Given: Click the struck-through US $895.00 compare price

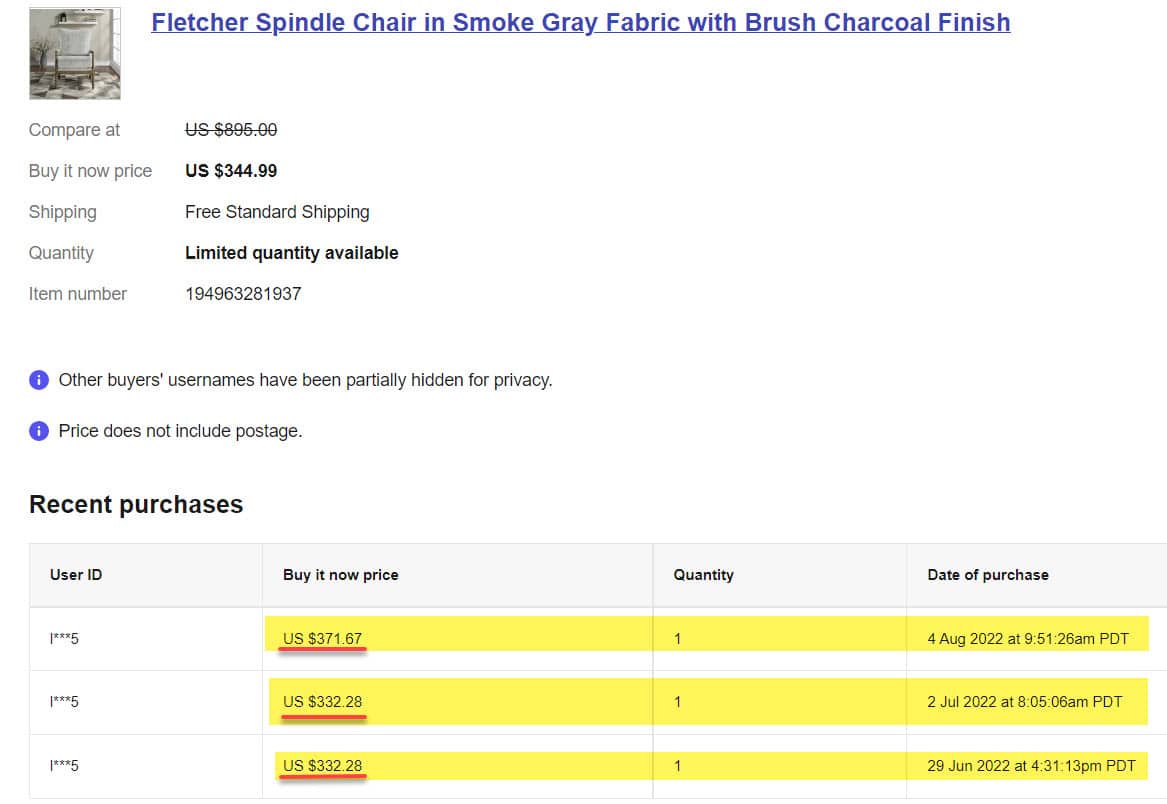Looking at the screenshot, I should pos(231,130).
